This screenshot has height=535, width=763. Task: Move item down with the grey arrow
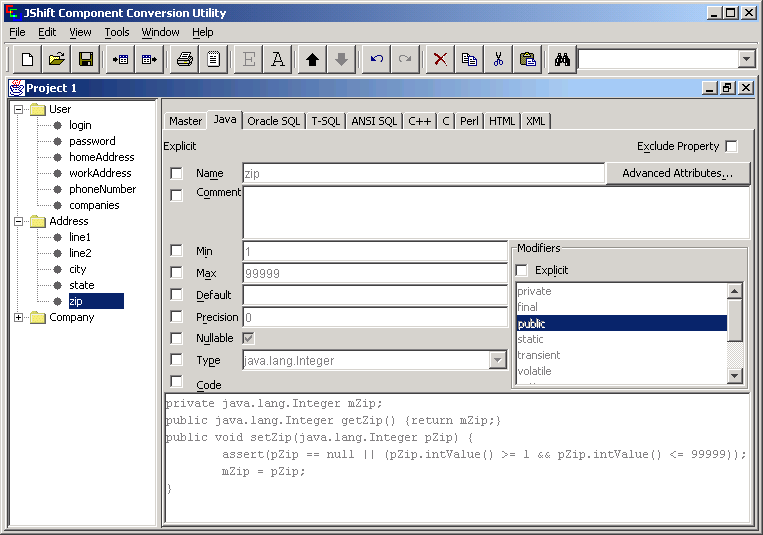tap(342, 59)
